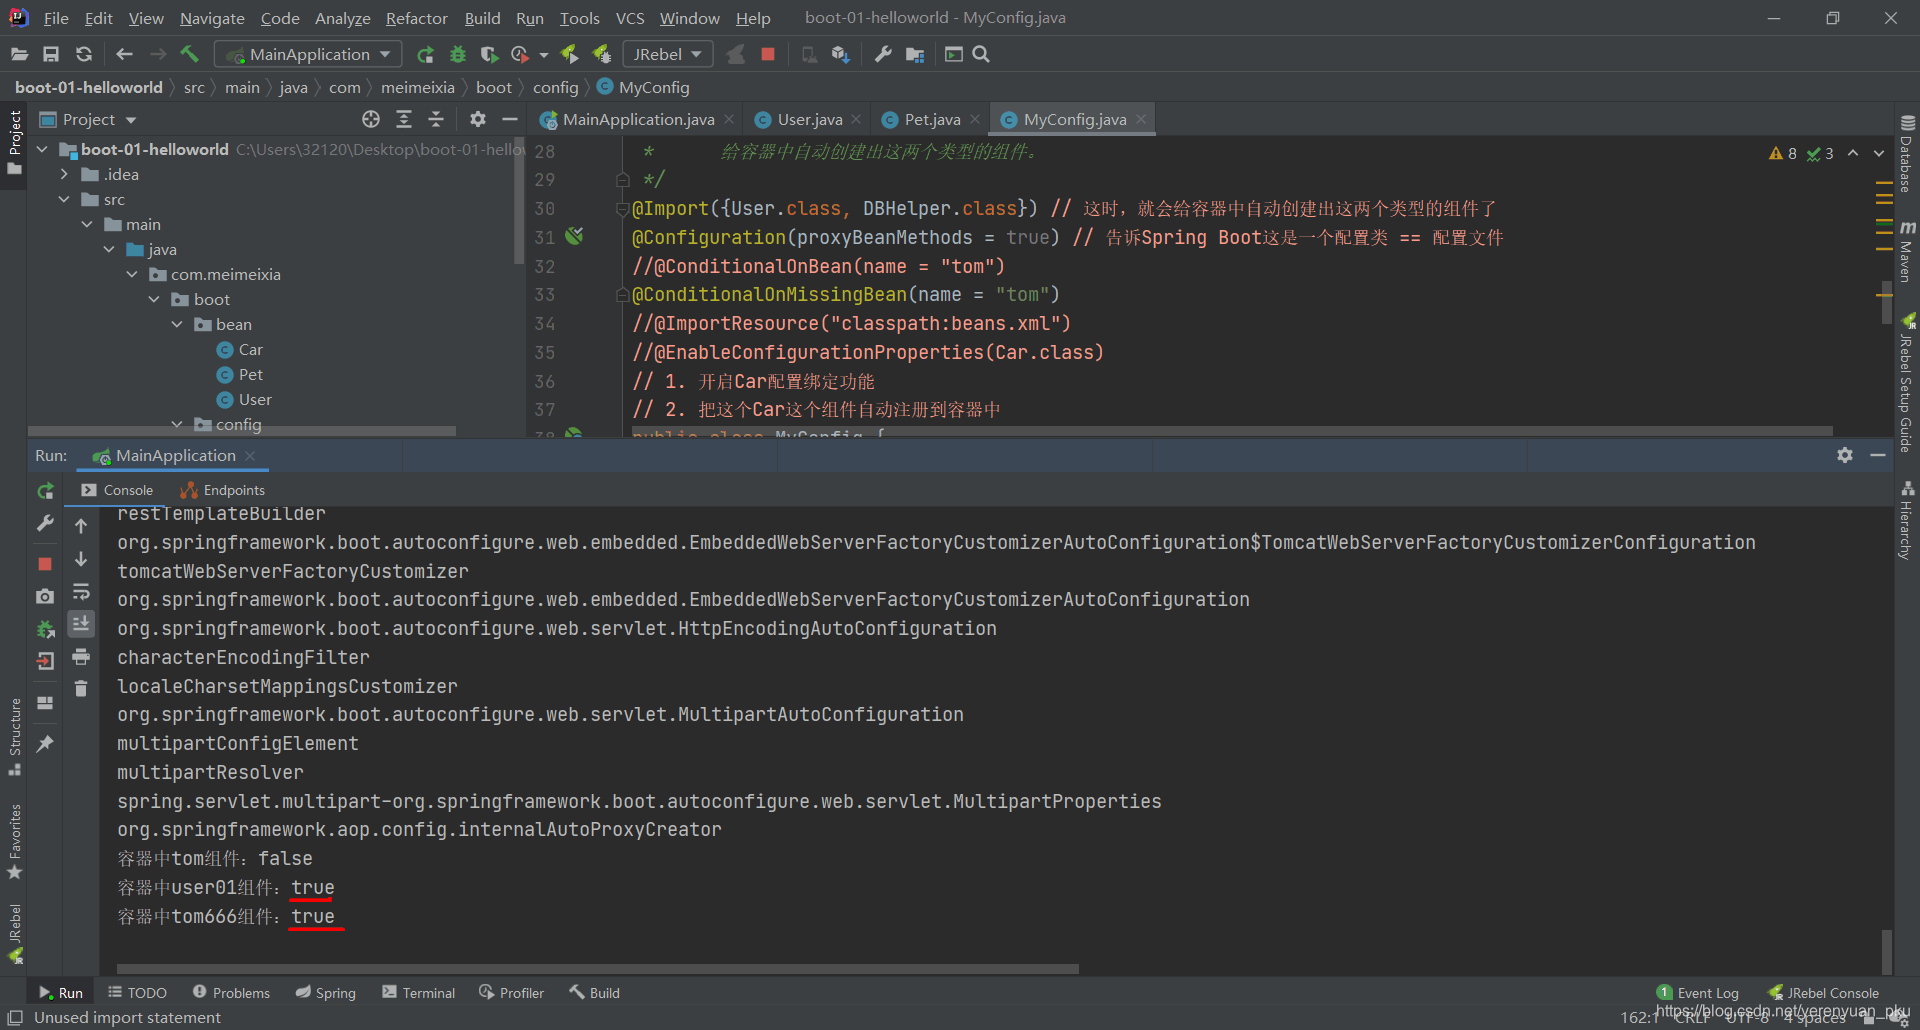Viewport: 1920px width, 1030px height.
Task: Toggle soft-wrap in console
Action: pos(81,592)
